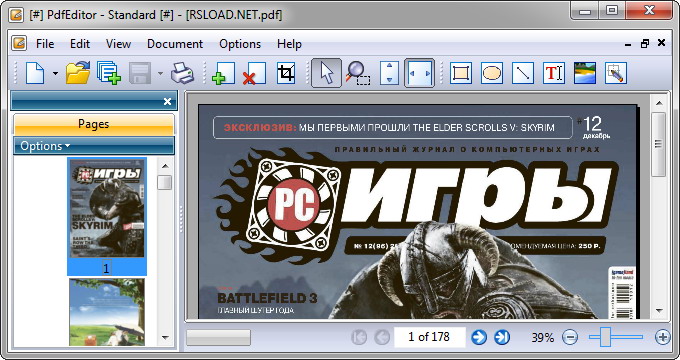Open the View menu
Image resolution: width=680 pixels, height=360 pixels.
click(118, 44)
